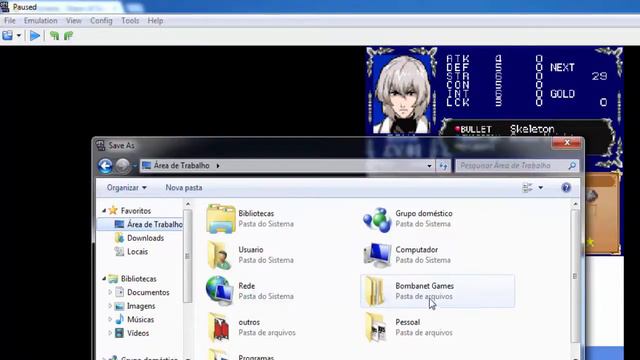Screen dimensions: 640x360
Task: Open the Tools menu
Action: (x=130, y=20)
